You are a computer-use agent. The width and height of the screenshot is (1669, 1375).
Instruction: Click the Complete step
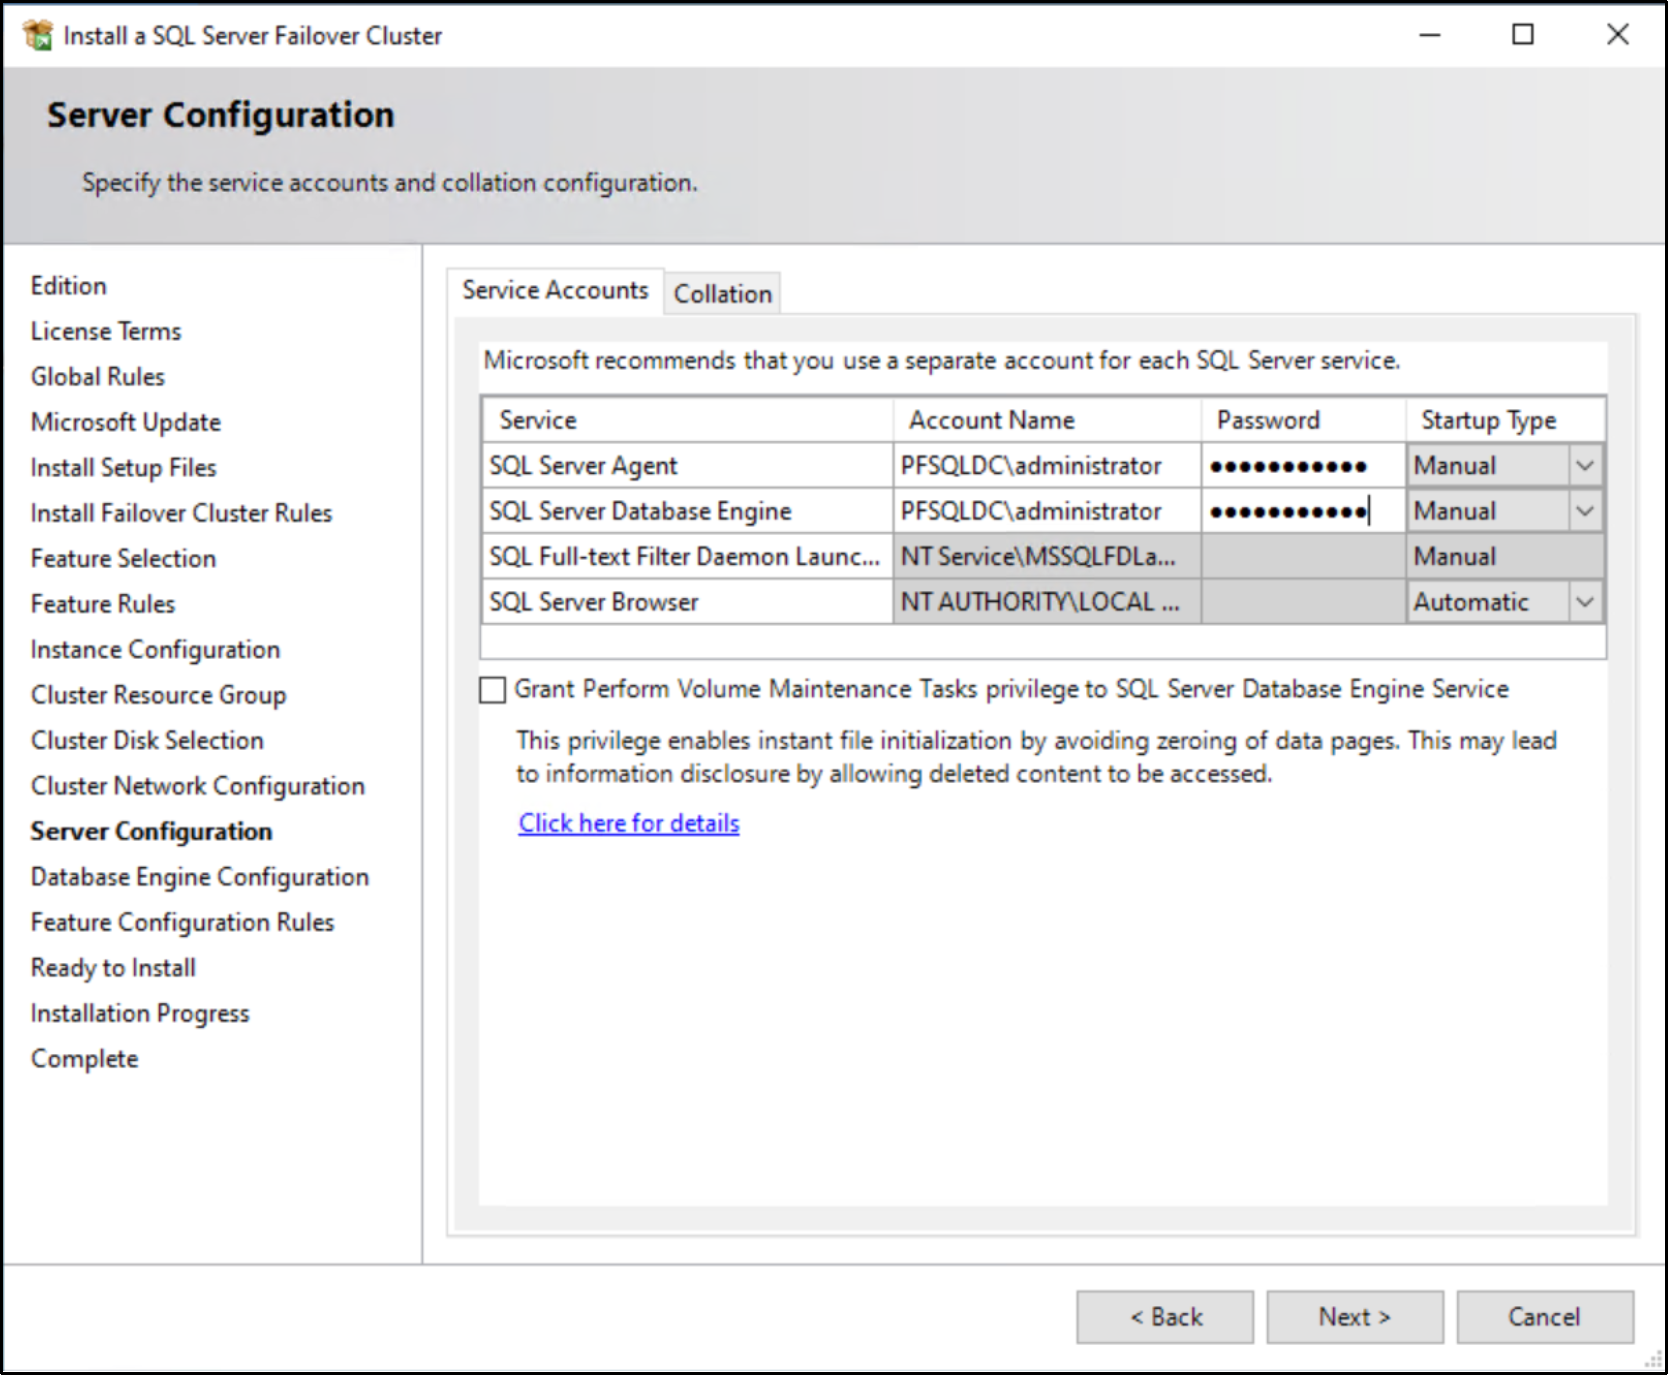pyautogui.click(x=85, y=1059)
